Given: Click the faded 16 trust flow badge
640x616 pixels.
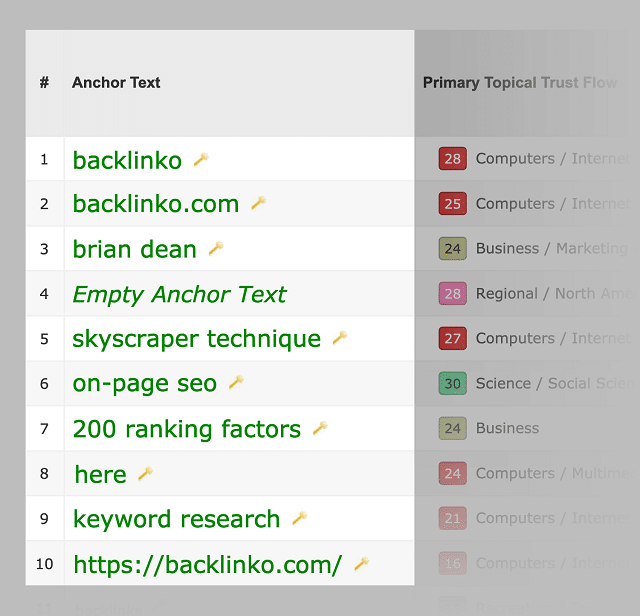Looking at the screenshot, I should click(x=453, y=563).
